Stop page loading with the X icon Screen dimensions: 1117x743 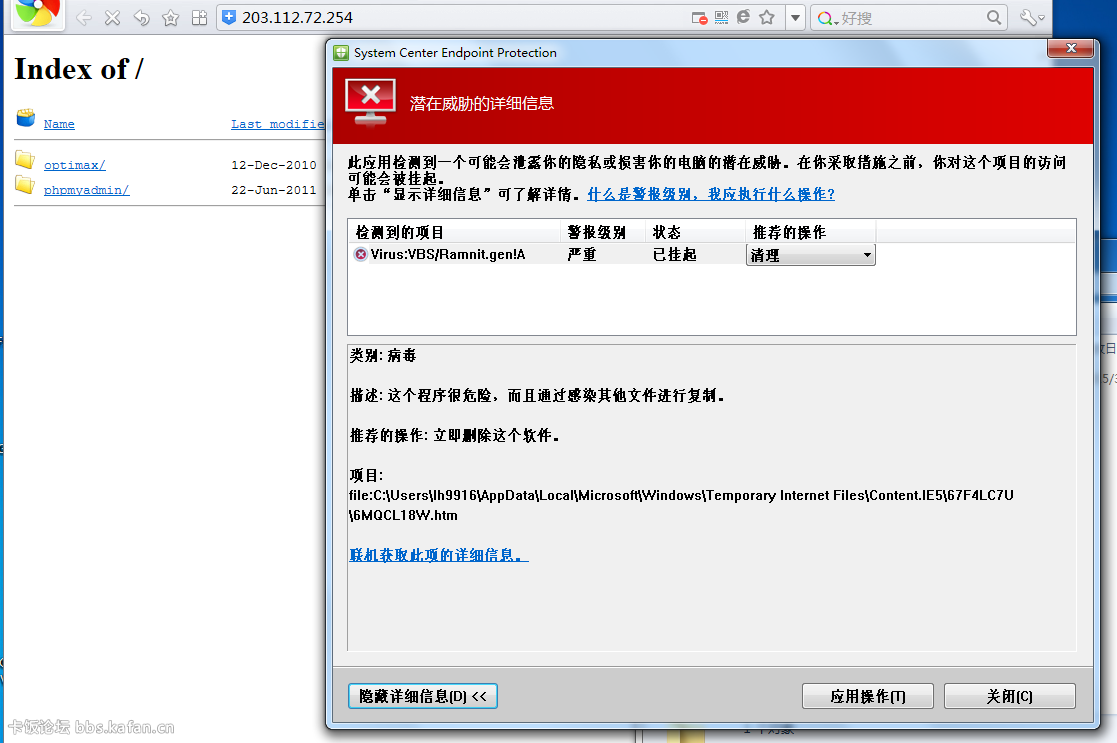[x=113, y=18]
